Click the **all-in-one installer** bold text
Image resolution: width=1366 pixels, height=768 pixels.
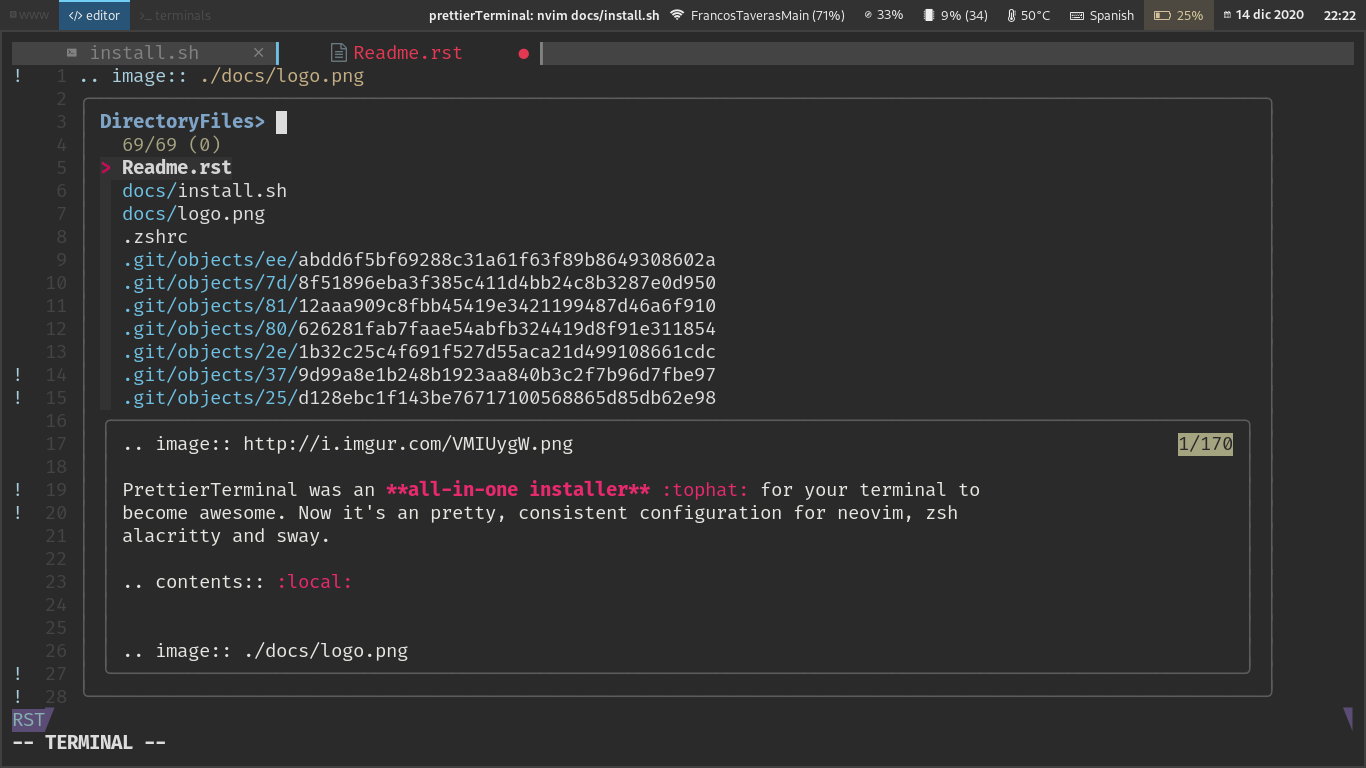519,490
